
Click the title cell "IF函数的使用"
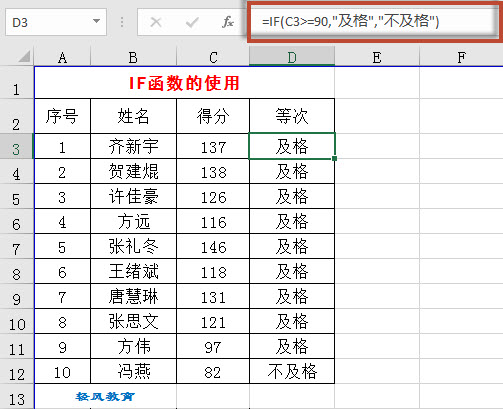click(x=184, y=83)
